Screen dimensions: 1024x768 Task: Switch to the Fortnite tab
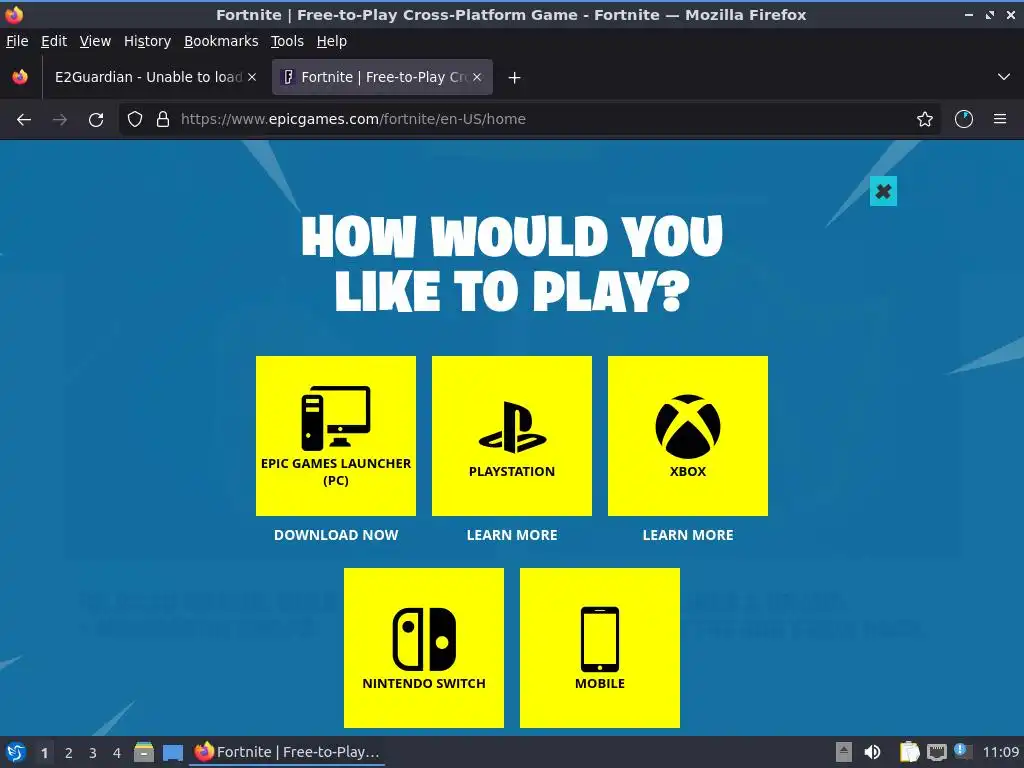382,77
